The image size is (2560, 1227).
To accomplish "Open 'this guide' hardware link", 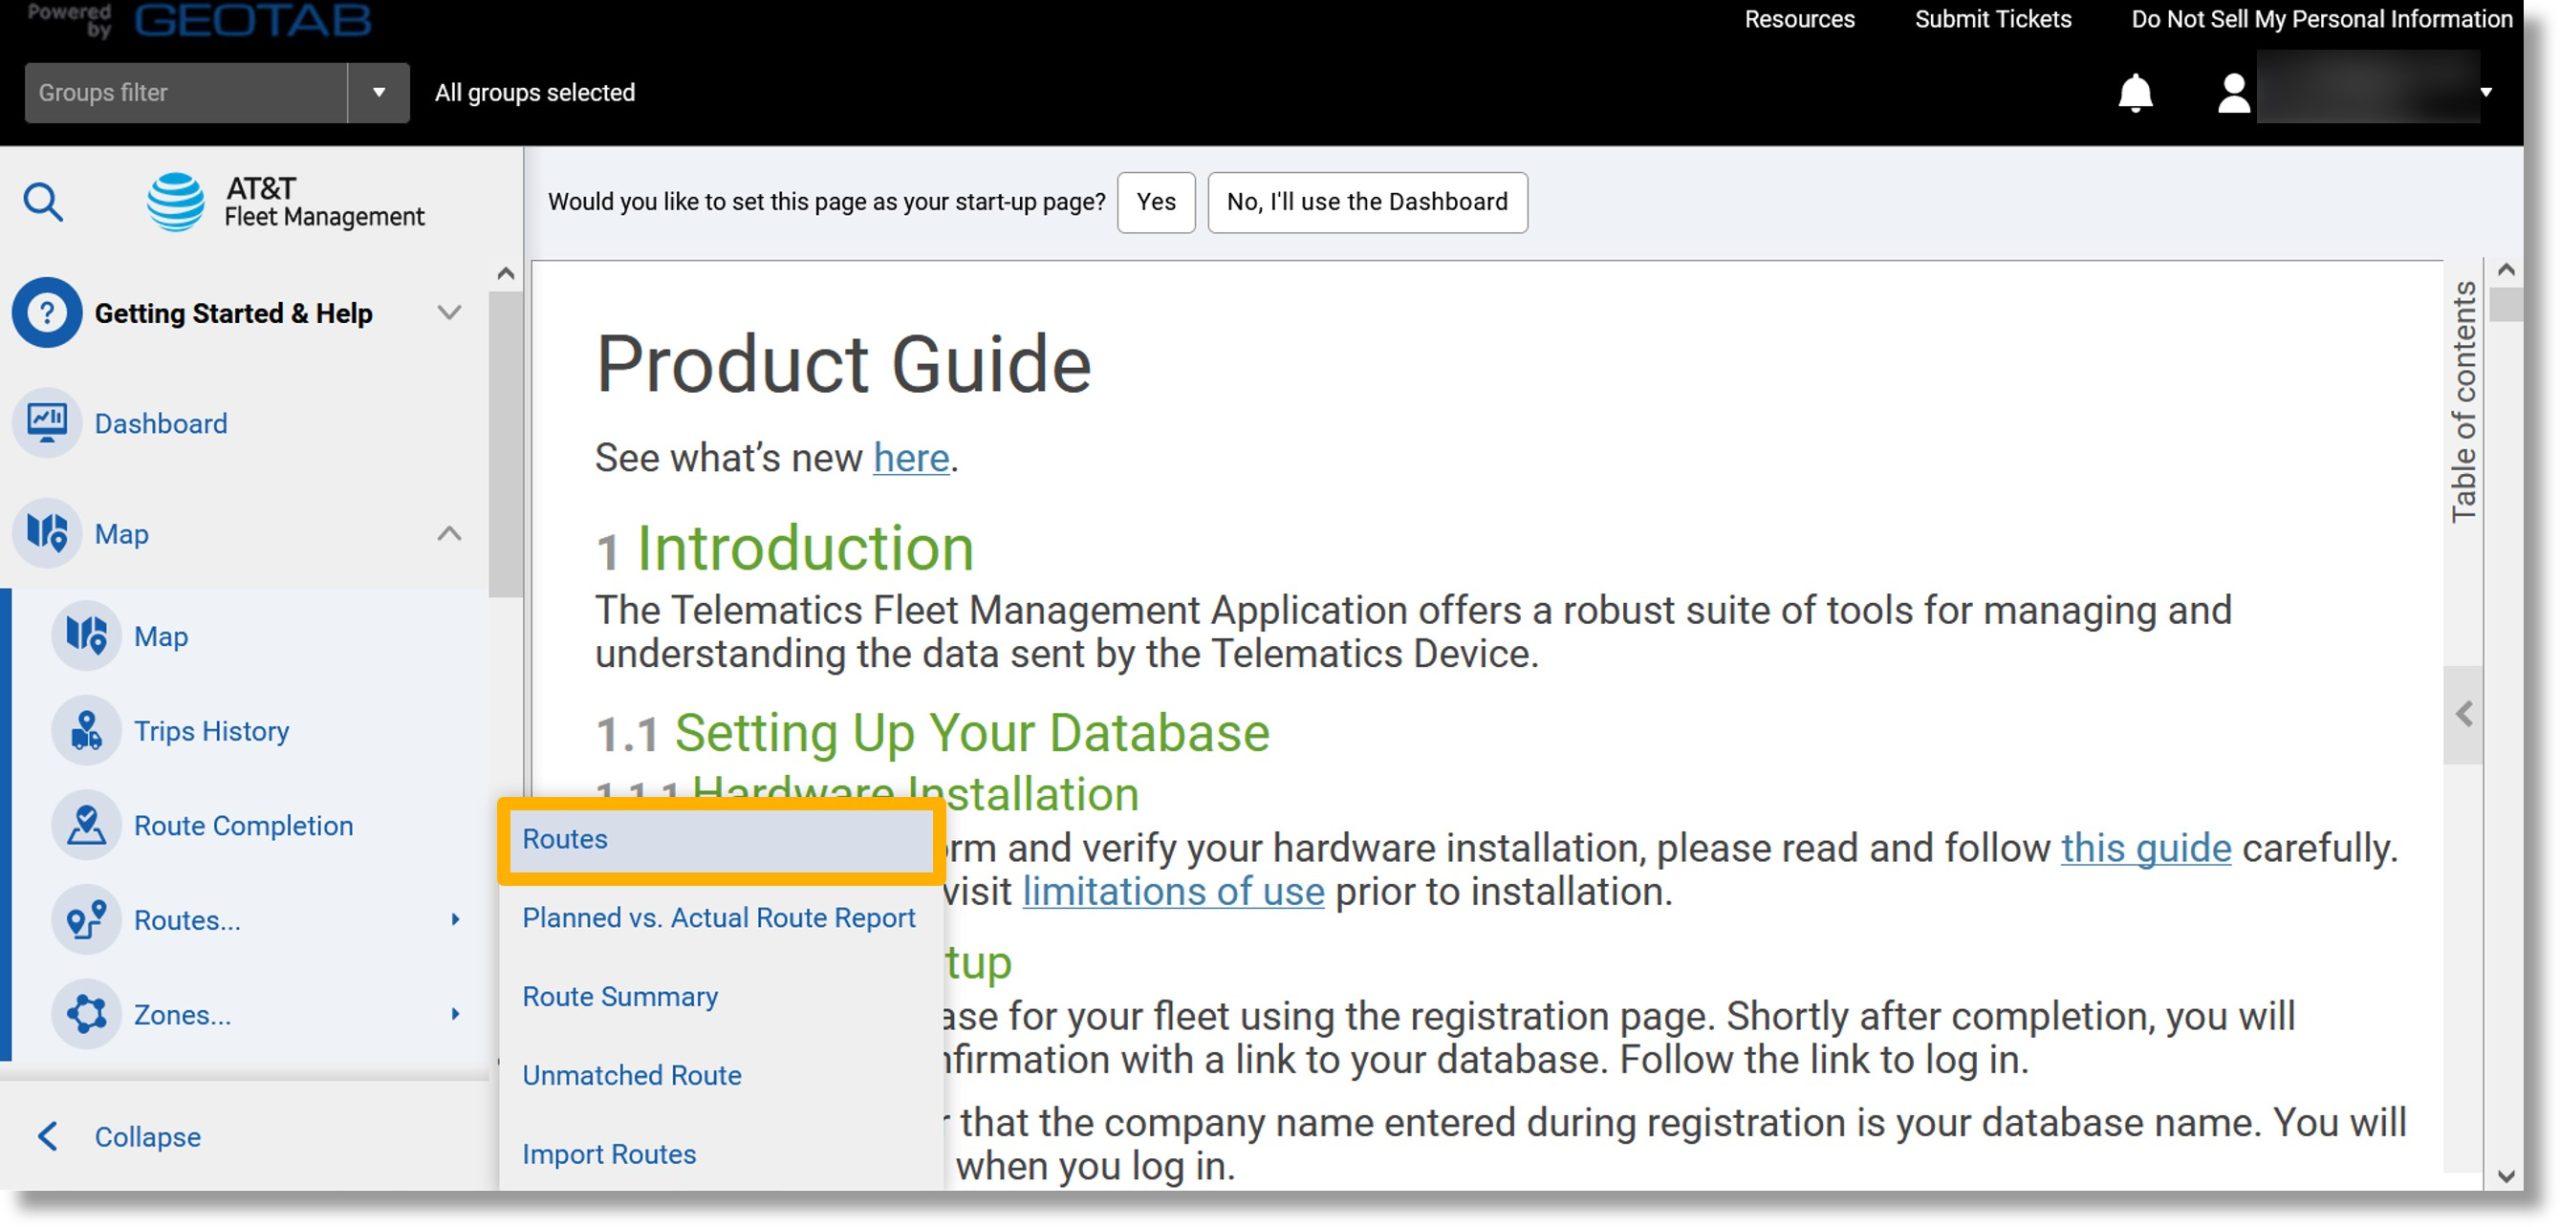I will pyautogui.click(x=2146, y=848).
